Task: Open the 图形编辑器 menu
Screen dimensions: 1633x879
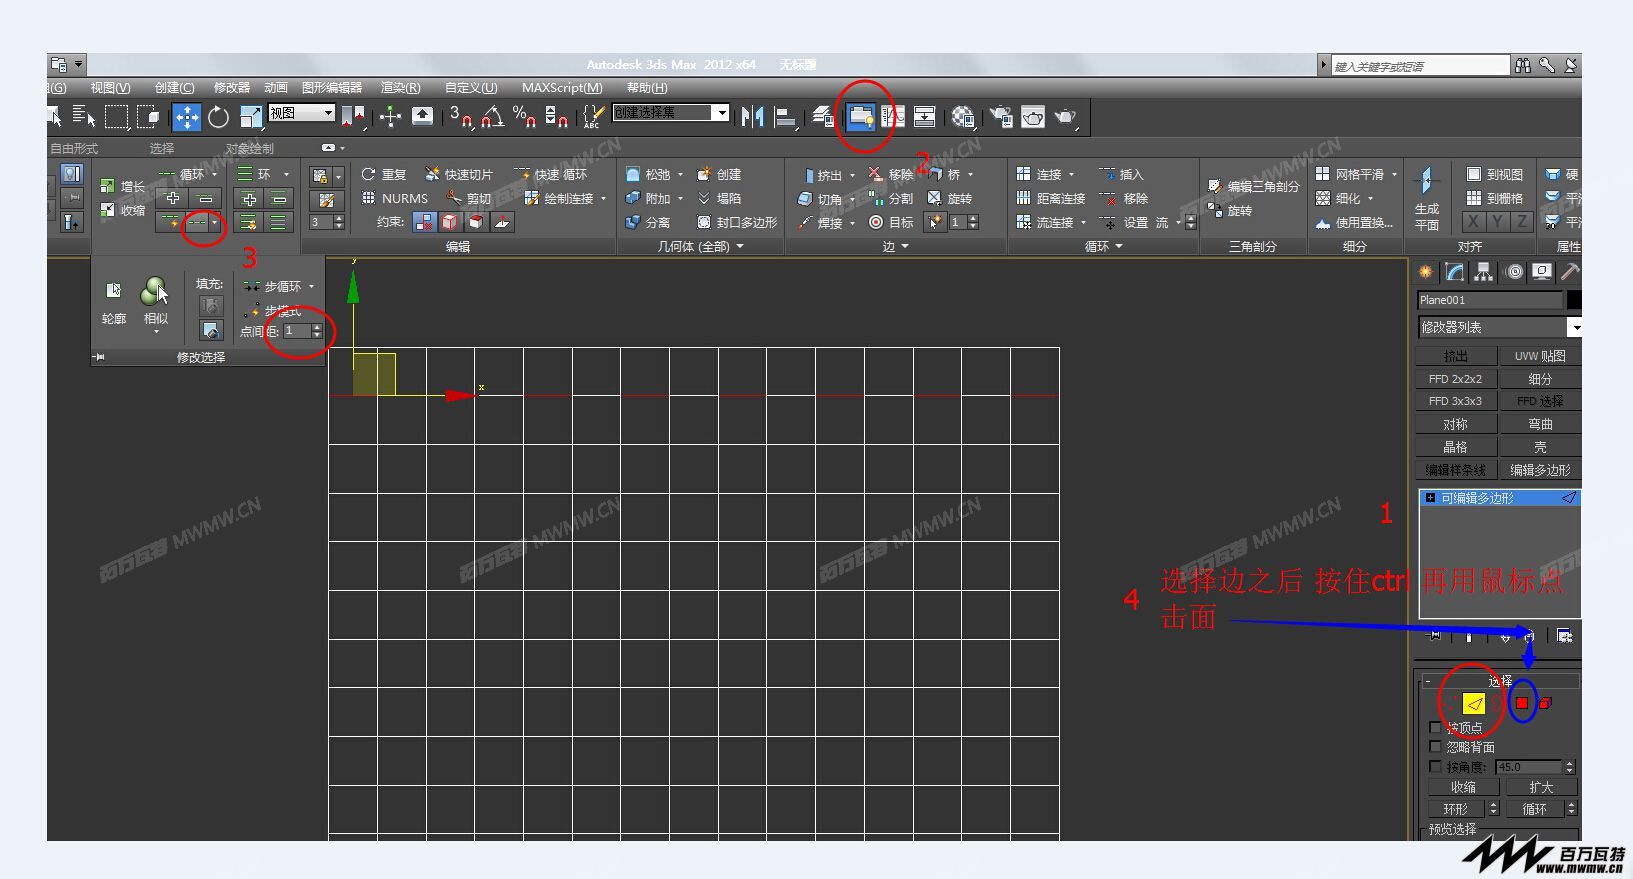Action: [332, 88]
